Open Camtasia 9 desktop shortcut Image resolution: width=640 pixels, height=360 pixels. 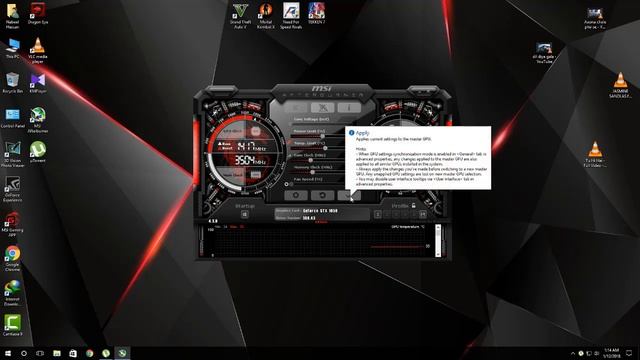(13, 325)
